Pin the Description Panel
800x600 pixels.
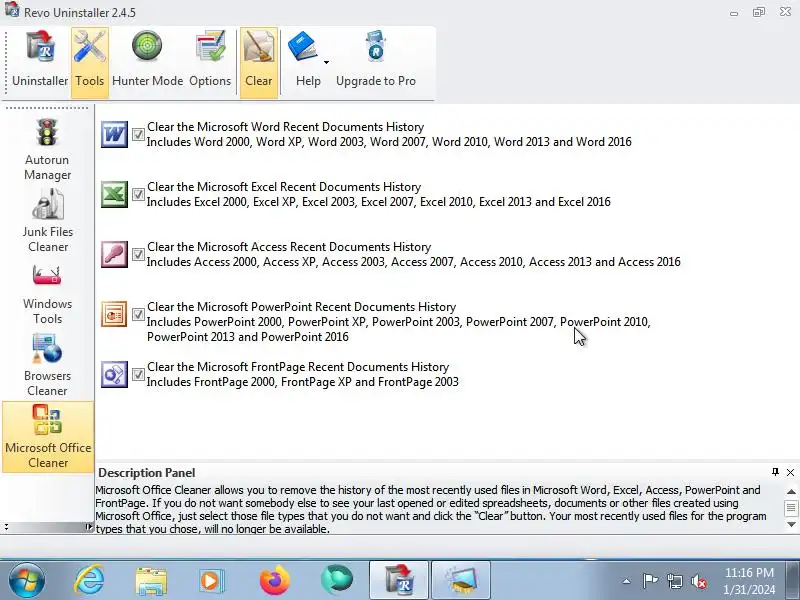pyautogui.click(x=775, y=472)
